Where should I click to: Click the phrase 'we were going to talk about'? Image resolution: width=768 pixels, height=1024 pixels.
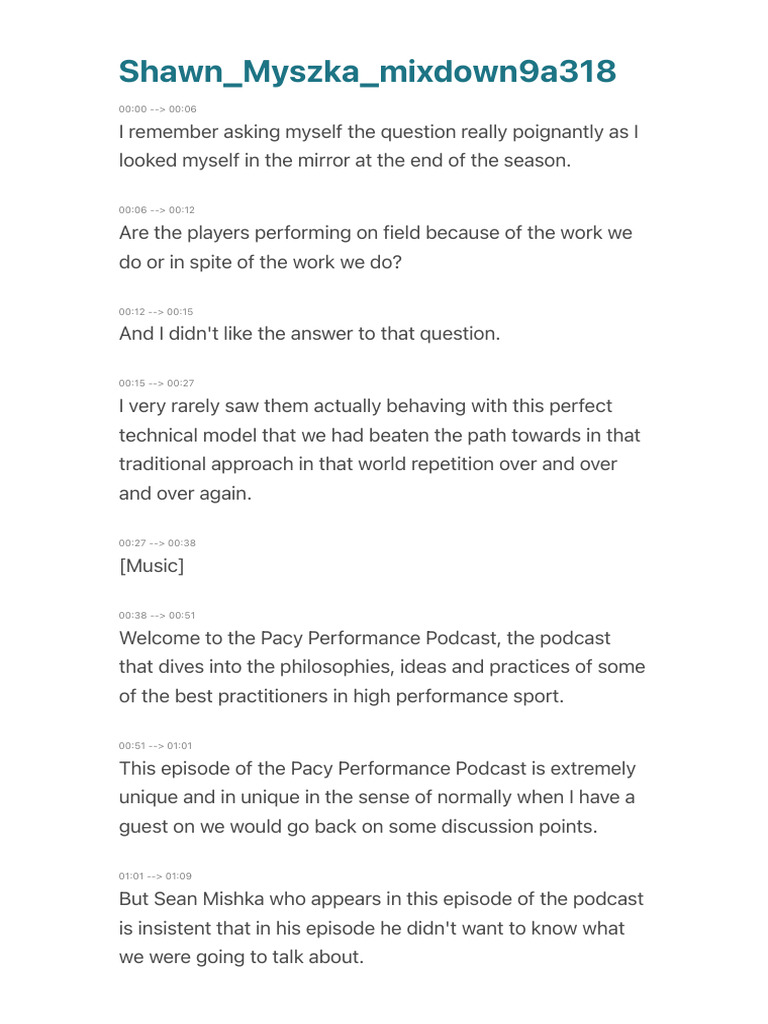(x=240, y=957)
